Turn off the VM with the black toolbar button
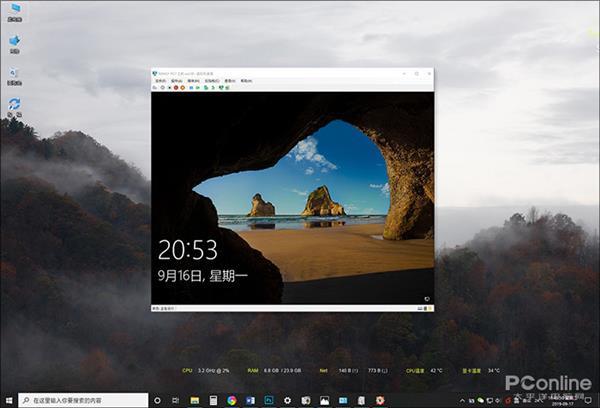The width and height of the screenshot is (600, 408). pyautogui.click(x=170, y=88)
